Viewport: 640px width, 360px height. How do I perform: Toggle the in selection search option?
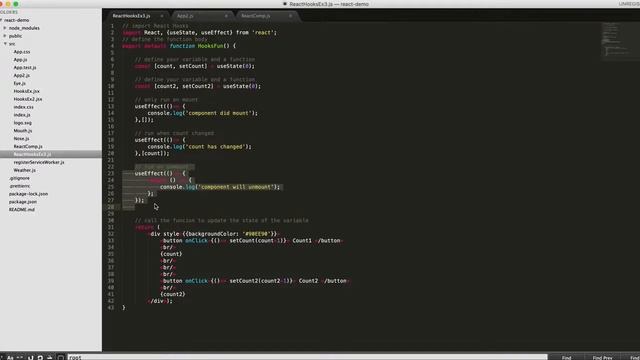(x=50, y=358)
